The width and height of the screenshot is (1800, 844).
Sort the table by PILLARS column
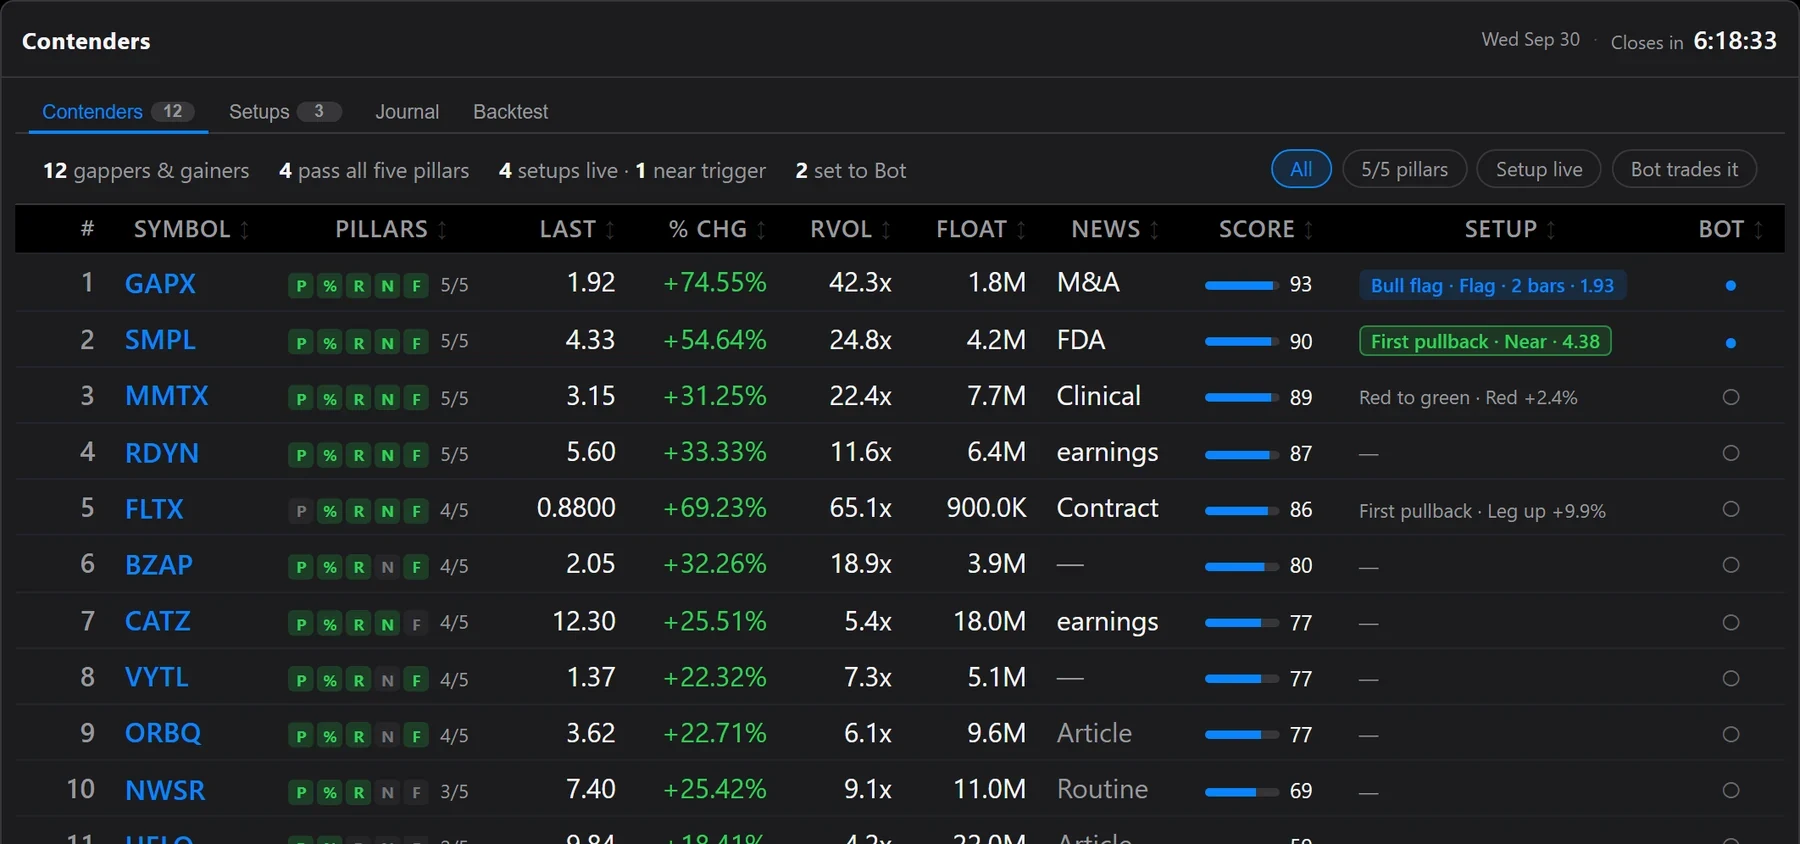(391, 230)
